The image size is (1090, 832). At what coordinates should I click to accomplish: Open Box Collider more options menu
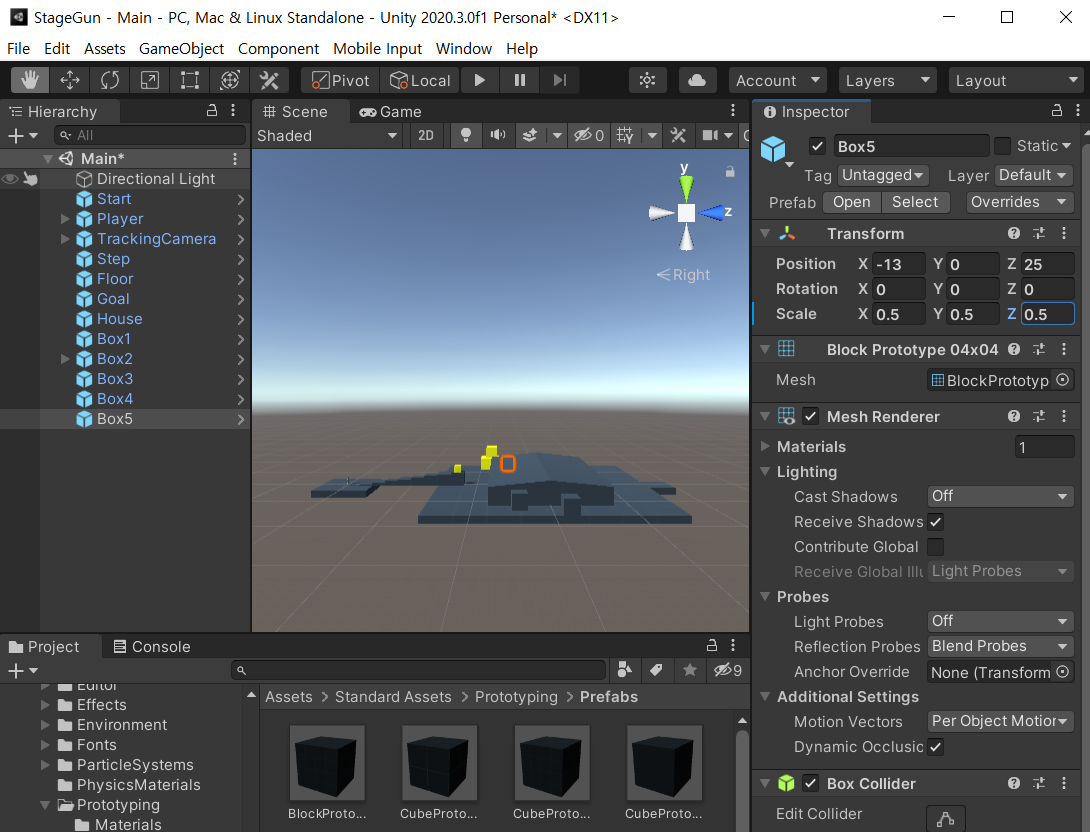1064,783
